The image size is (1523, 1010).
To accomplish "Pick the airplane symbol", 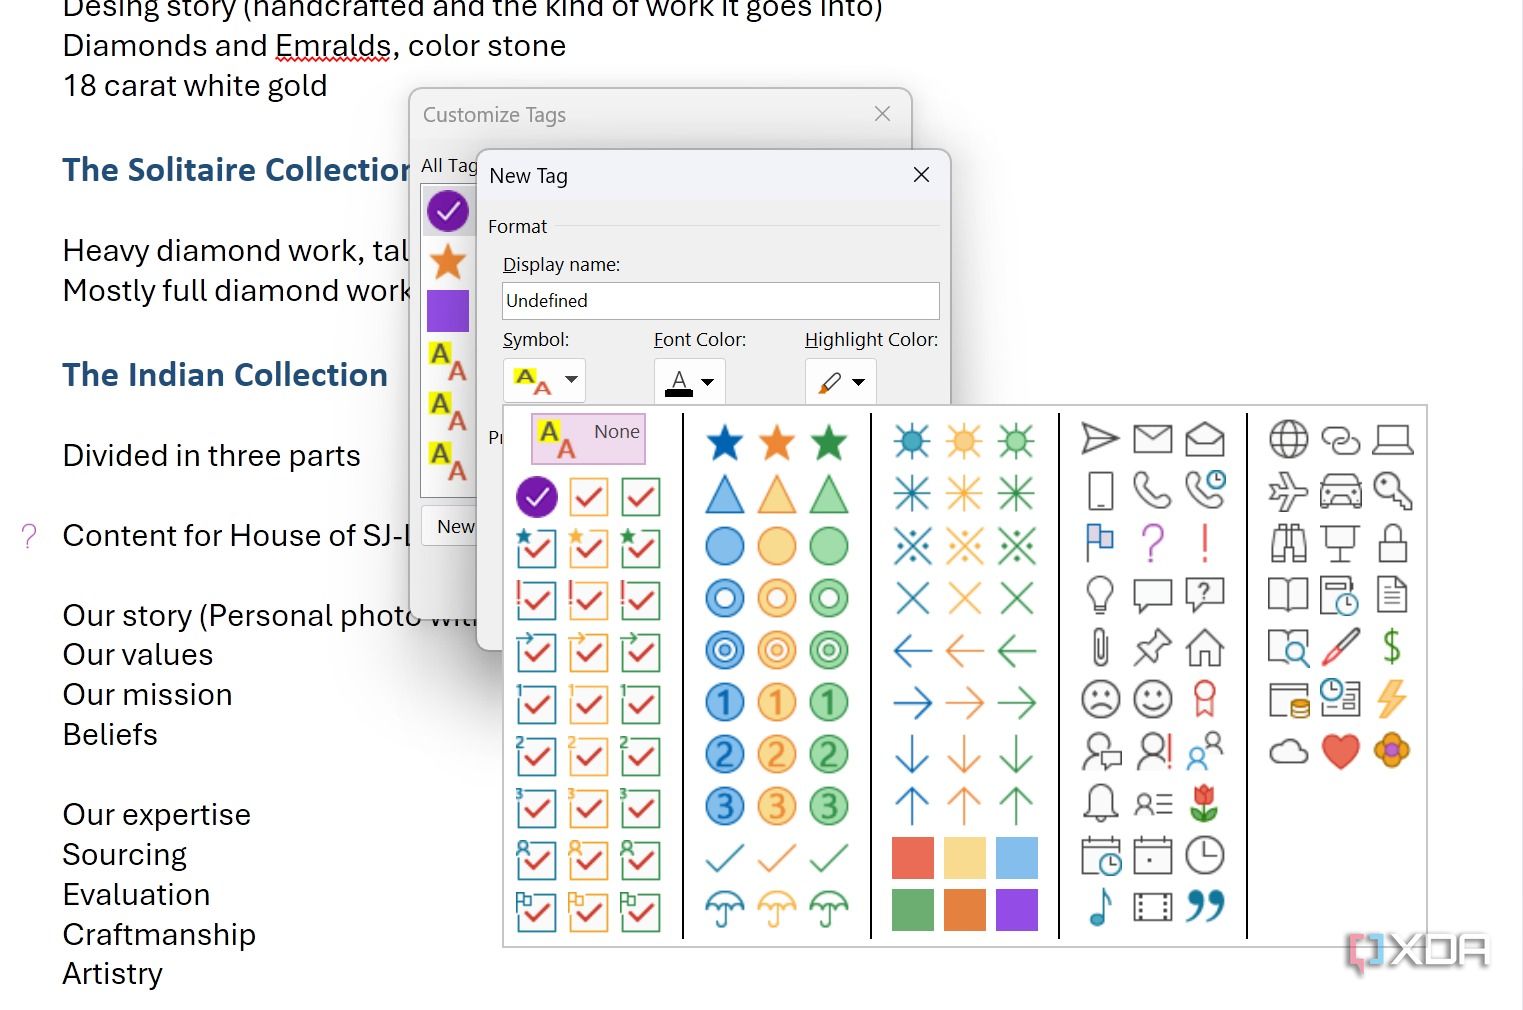I will (1289, 490).
